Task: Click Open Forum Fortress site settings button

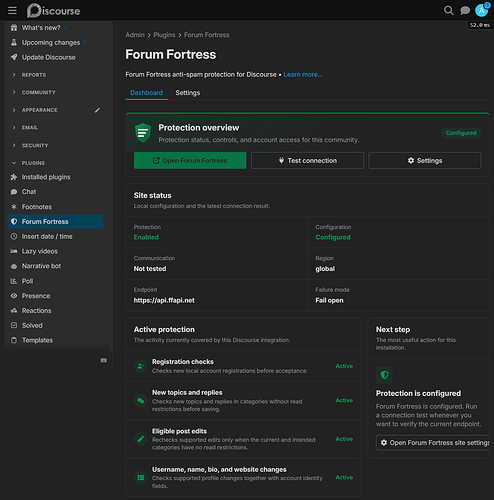Action: click(x=433, y=443)
